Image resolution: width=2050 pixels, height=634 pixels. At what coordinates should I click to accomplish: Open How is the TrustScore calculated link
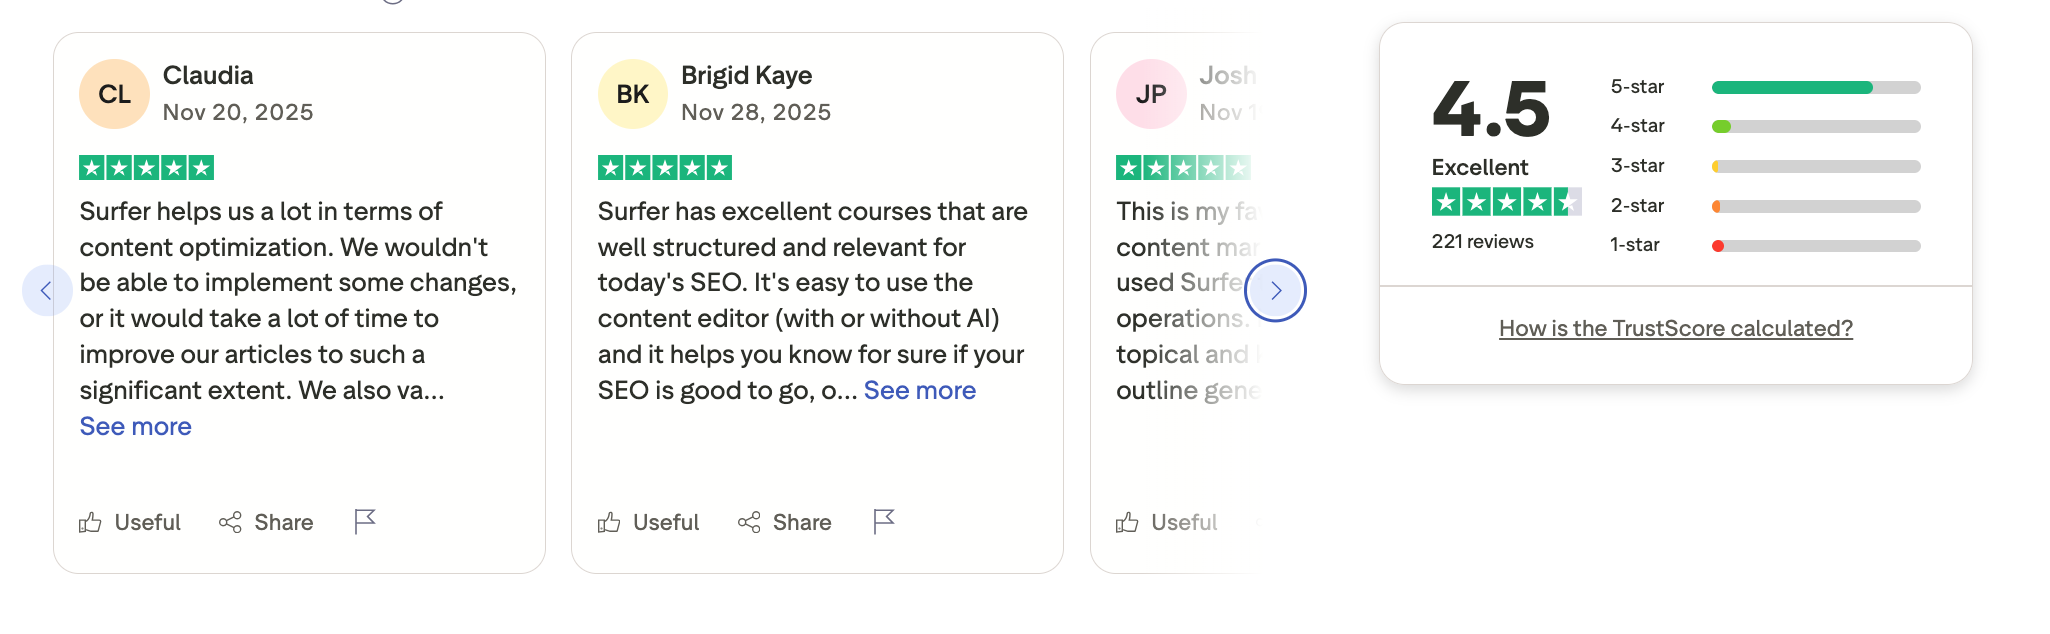[1675, 328]
